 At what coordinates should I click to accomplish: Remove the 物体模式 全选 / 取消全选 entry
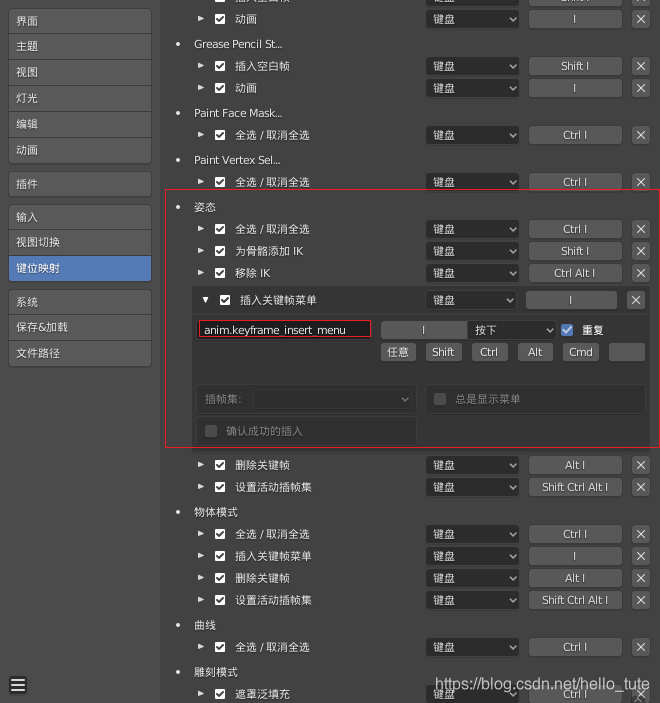coord(641,534)
